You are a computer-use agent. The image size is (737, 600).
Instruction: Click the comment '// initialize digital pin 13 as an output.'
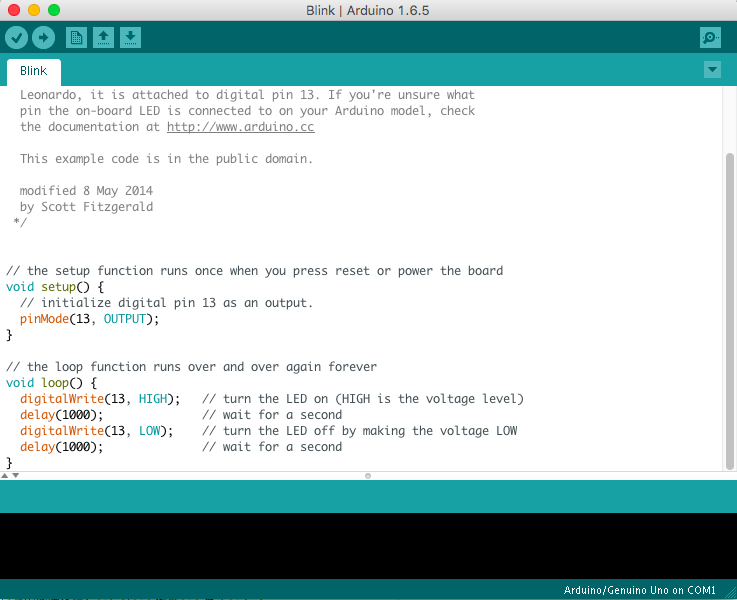[166, 303]
